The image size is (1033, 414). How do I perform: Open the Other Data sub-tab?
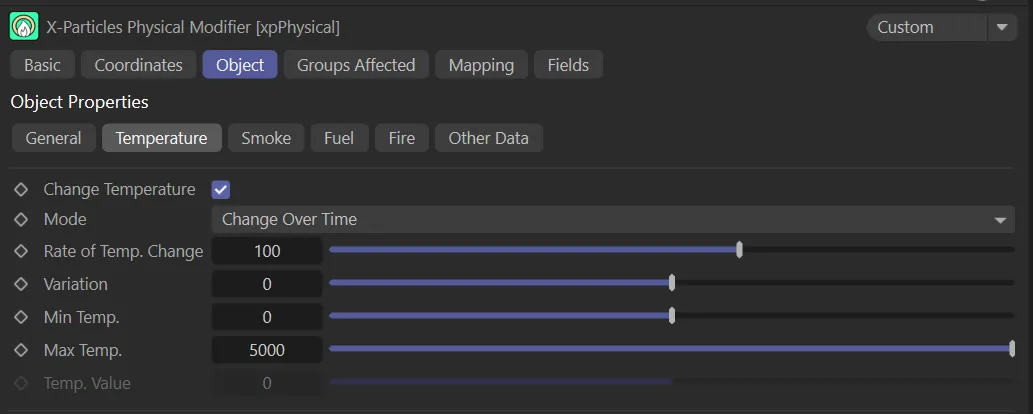(x=488, y=138)
